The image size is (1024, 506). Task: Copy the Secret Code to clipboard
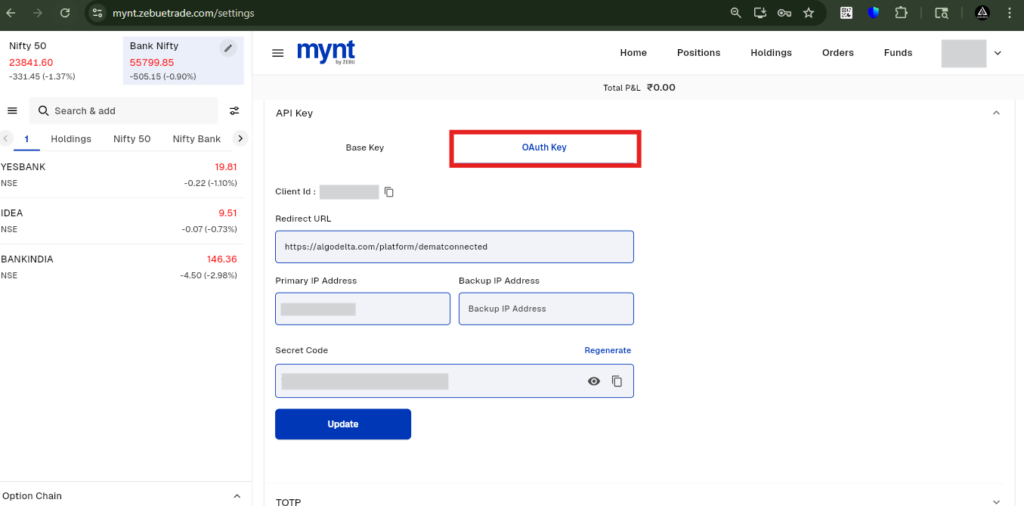616,381
